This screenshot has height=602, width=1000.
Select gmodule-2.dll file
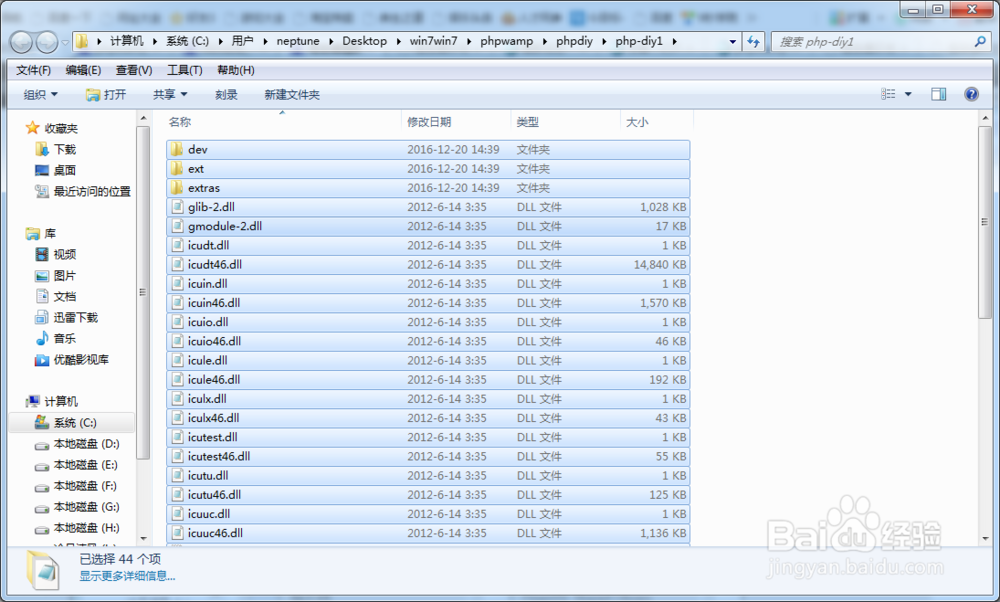(x=428, y=226)
